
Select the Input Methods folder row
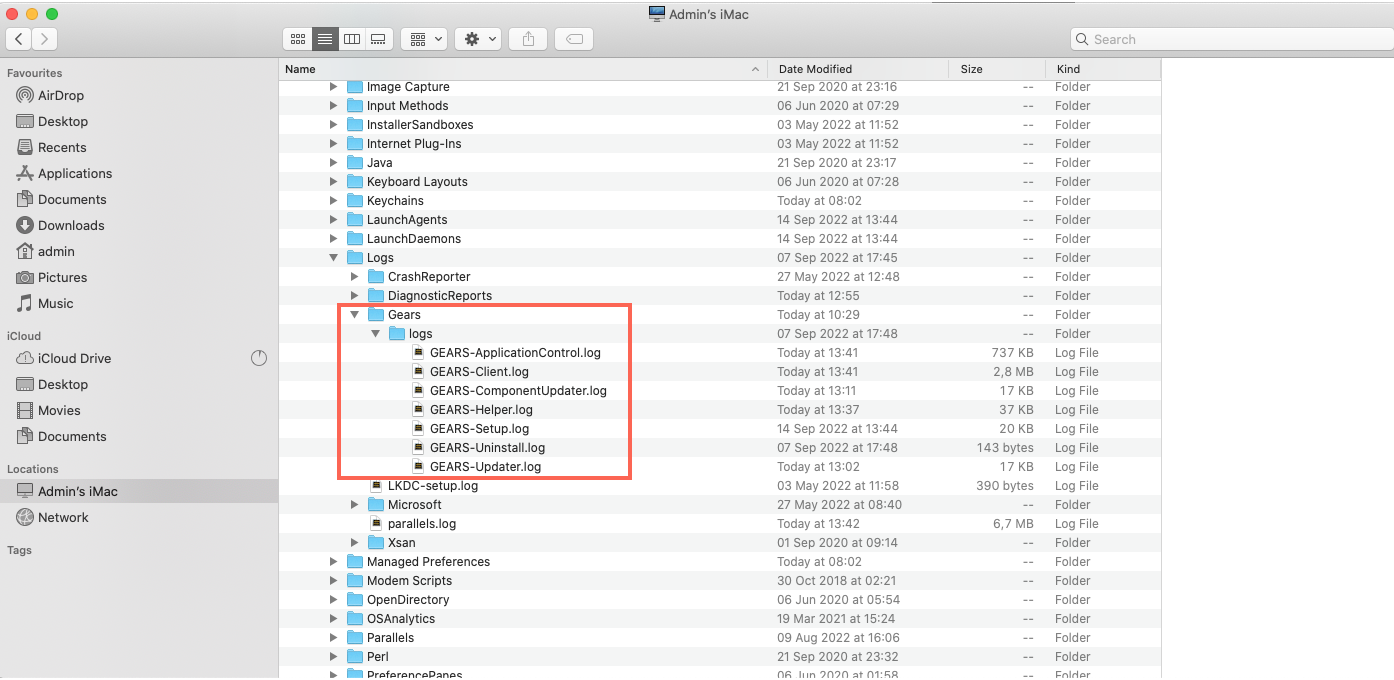(720, 106)
